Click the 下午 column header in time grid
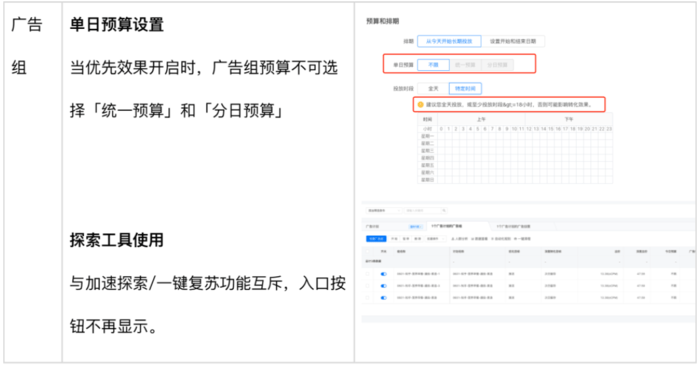This screenshot has width=700, height=366. click(569, 119)
